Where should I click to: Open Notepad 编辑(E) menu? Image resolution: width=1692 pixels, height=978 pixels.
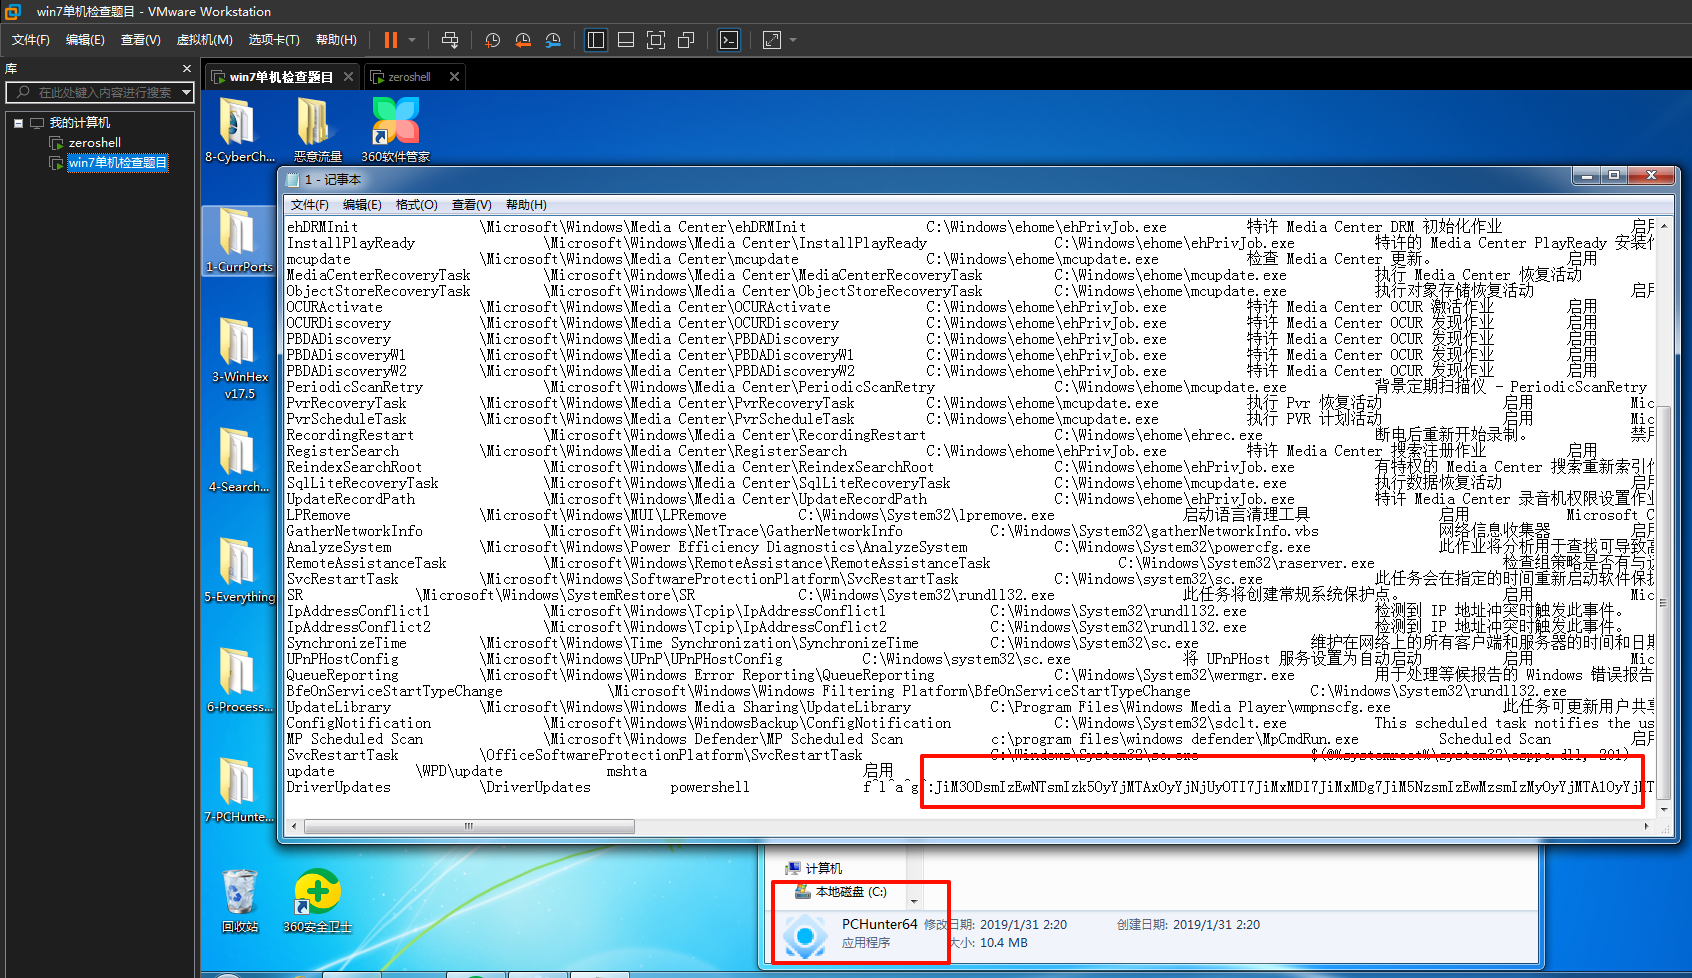coord(362,205)
